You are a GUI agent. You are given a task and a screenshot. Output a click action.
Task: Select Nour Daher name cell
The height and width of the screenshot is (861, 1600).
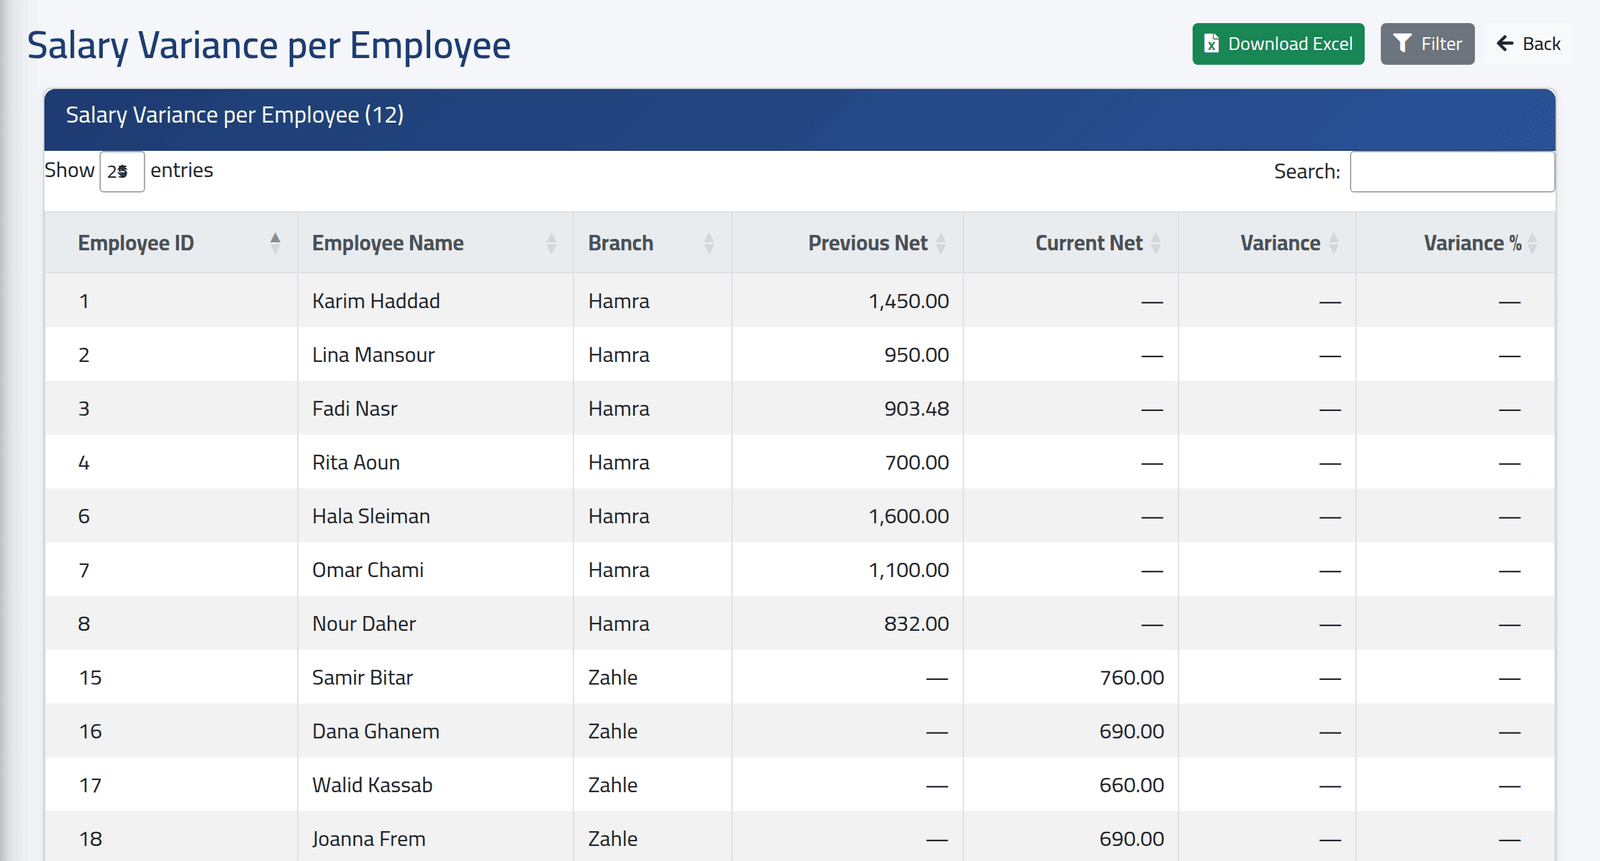click(435, 624)
